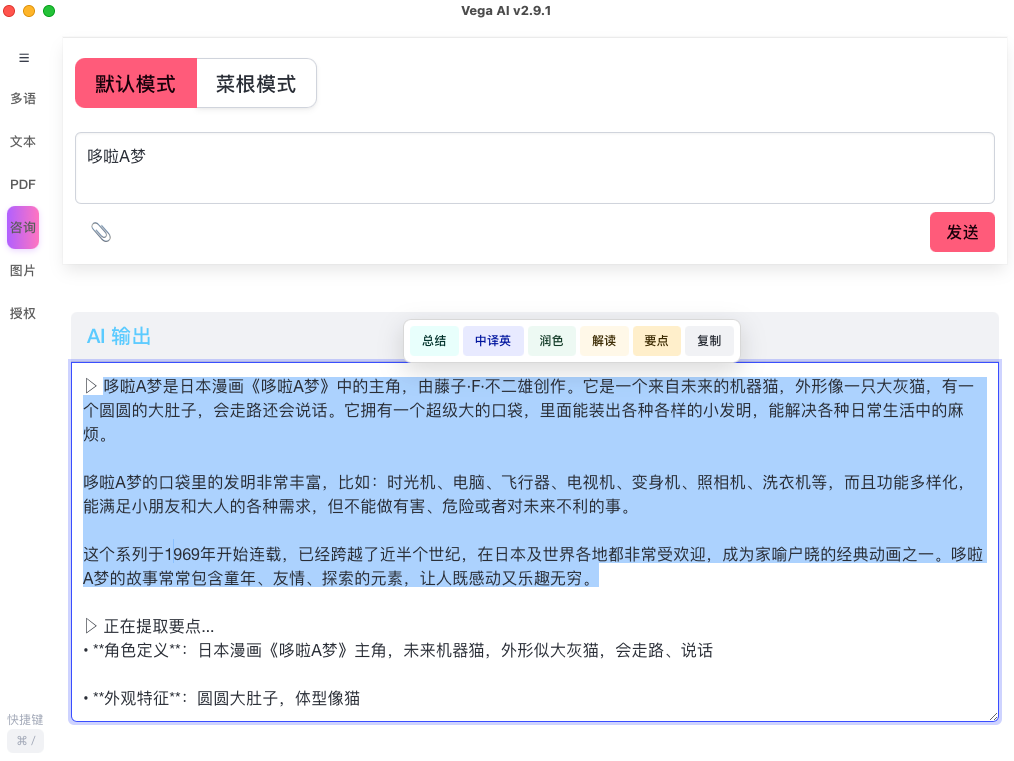Copy selected text using 复制
This screenshot has height=761, width=1014.
click(x=708, y=340)
